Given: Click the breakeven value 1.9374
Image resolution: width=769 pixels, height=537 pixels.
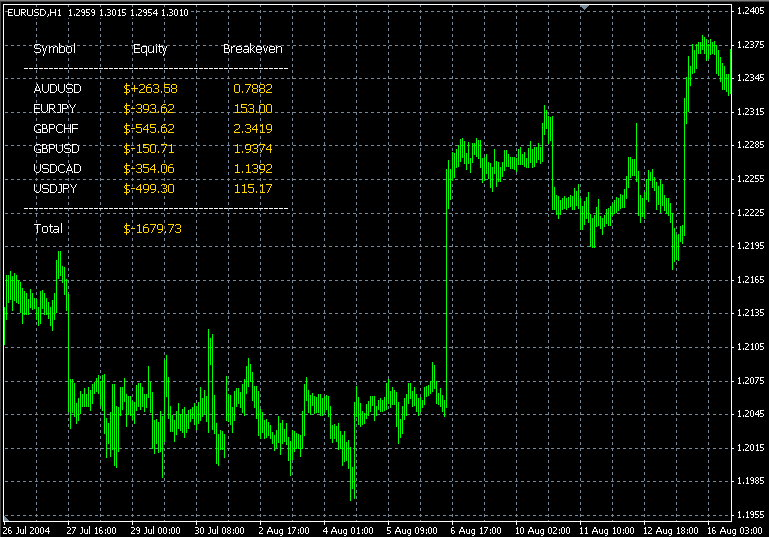Looking at the screenshot, I should 253,149.
